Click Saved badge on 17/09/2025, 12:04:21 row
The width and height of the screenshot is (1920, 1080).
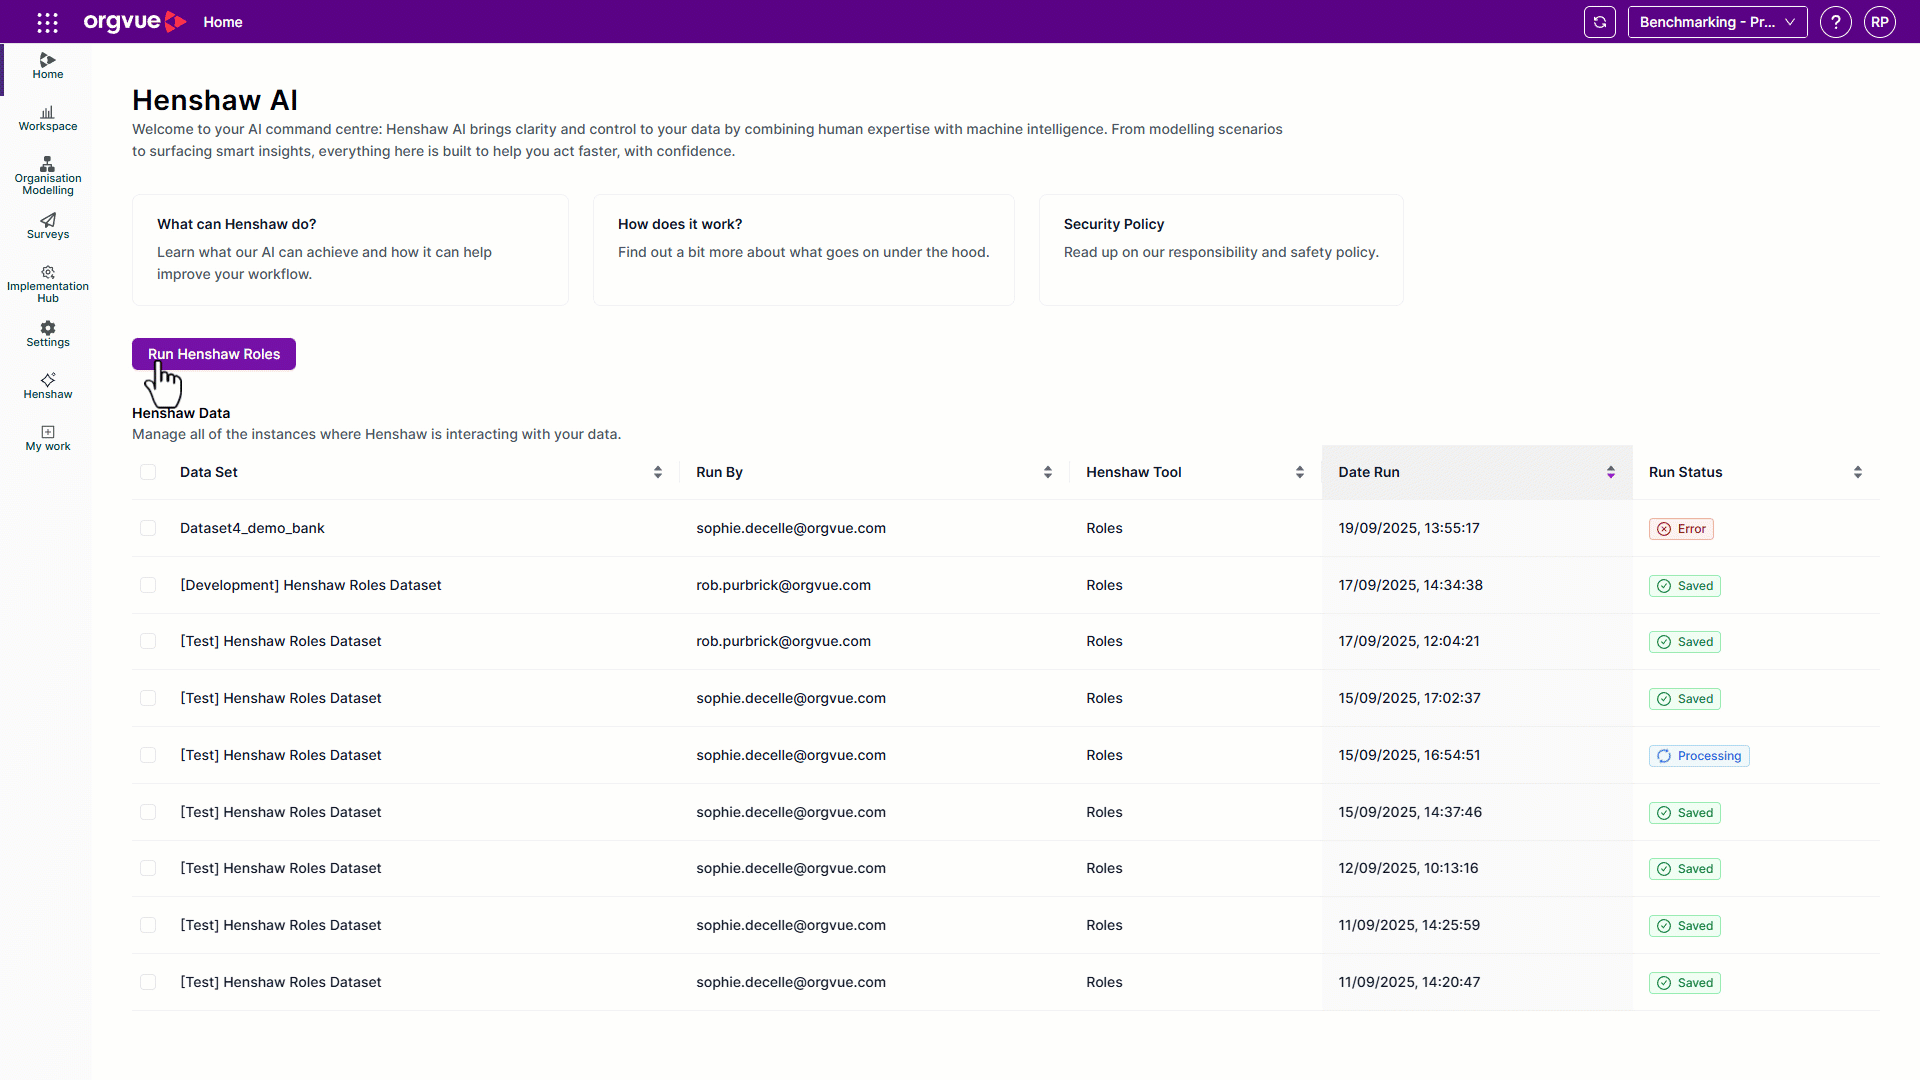(x=1685, y=642)
